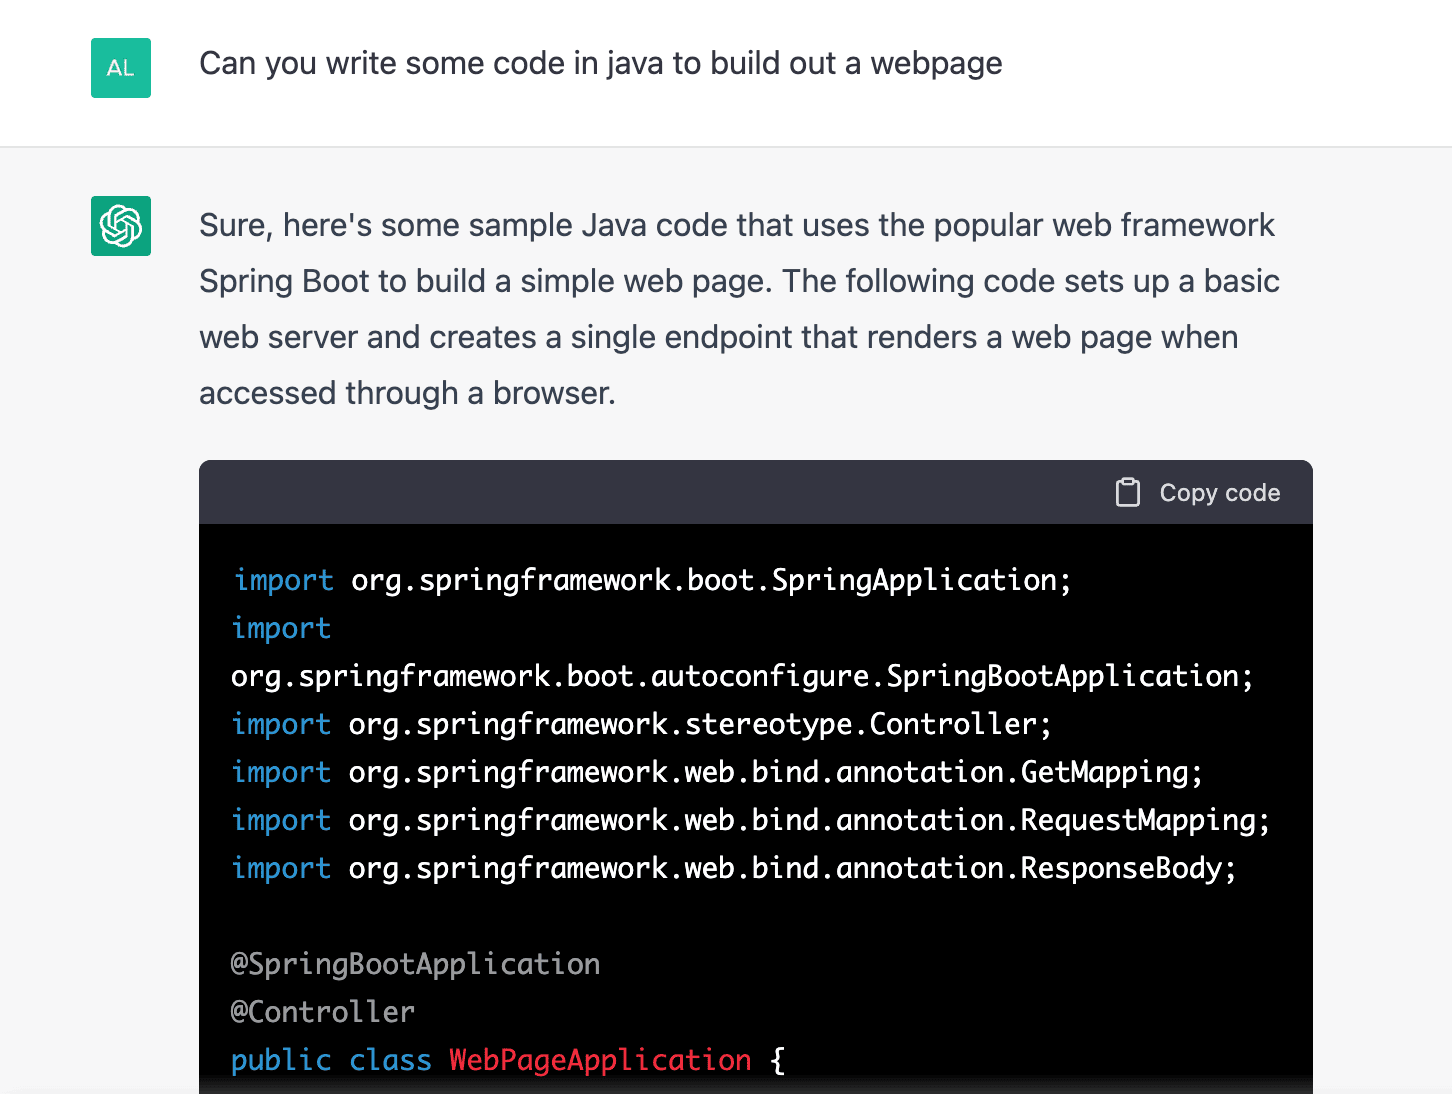Select the GetMapping import line
This screenshot has height=1094, width=1452.
[716, 771]
